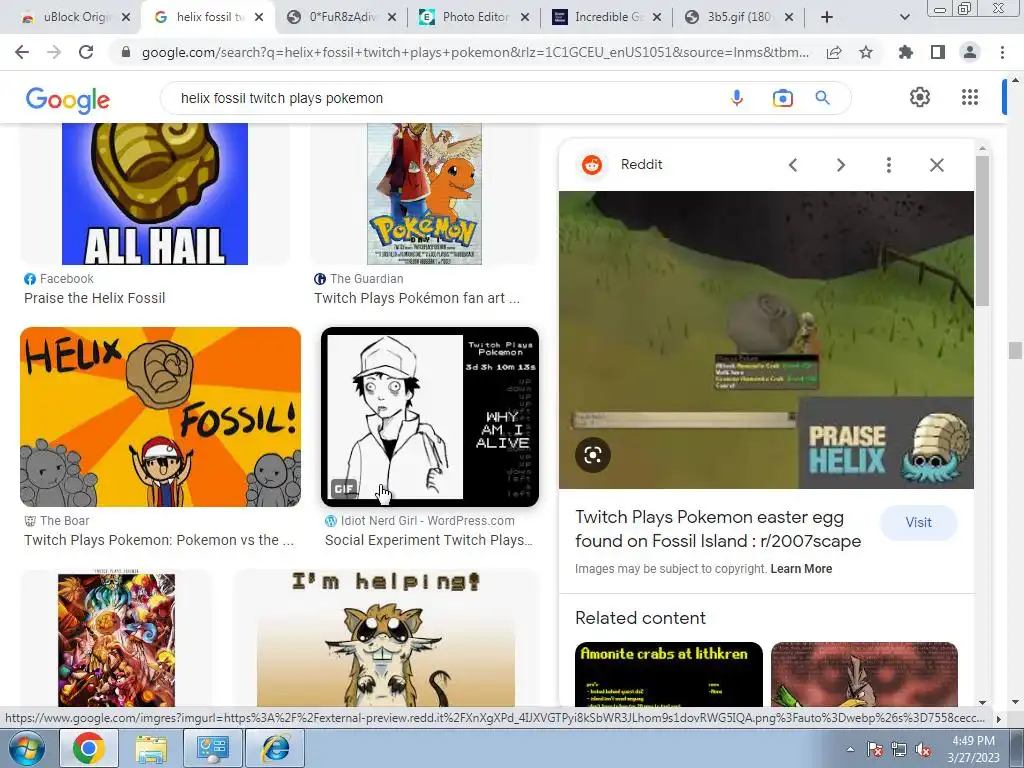Open Google quick settings gear
1024x768 pixels.
click(x=920, y=97)
